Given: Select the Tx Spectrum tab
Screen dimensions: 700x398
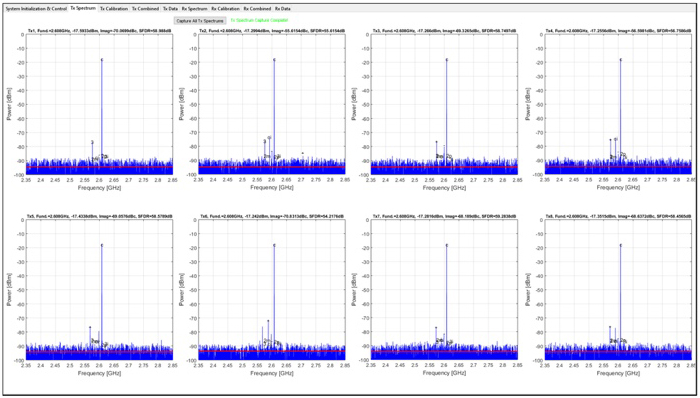Looking at the screenshot, I should [x=83, y=8].
